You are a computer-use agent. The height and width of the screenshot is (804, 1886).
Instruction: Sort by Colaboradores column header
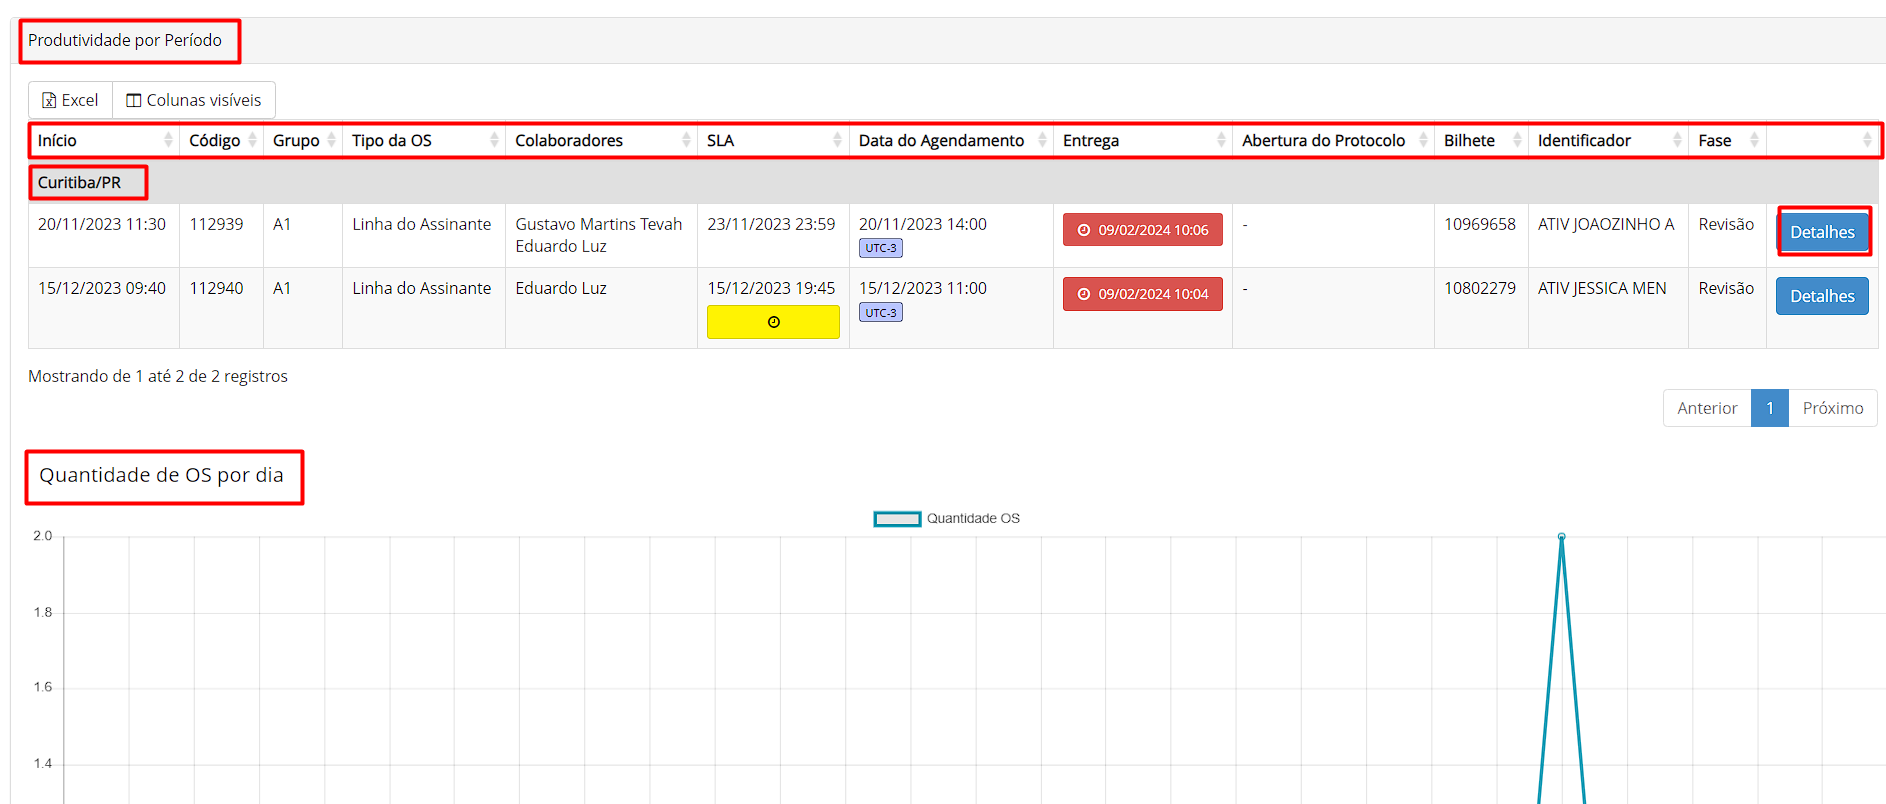tap(600, 141)
